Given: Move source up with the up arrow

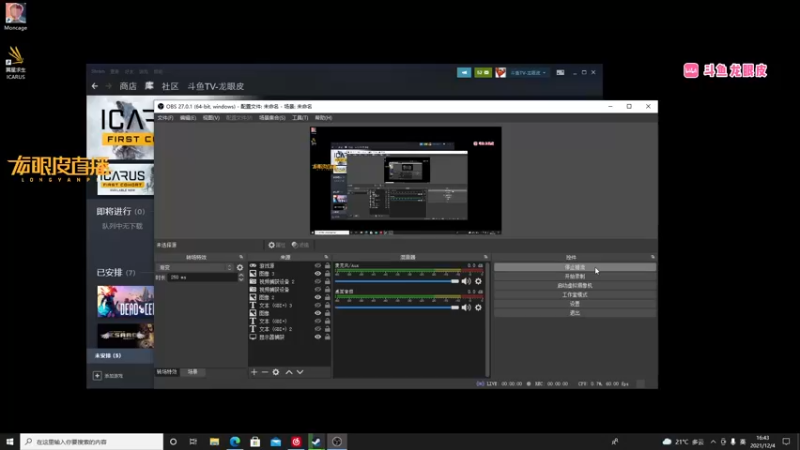Looking at the screenshot, I should [x=289, y=372].
